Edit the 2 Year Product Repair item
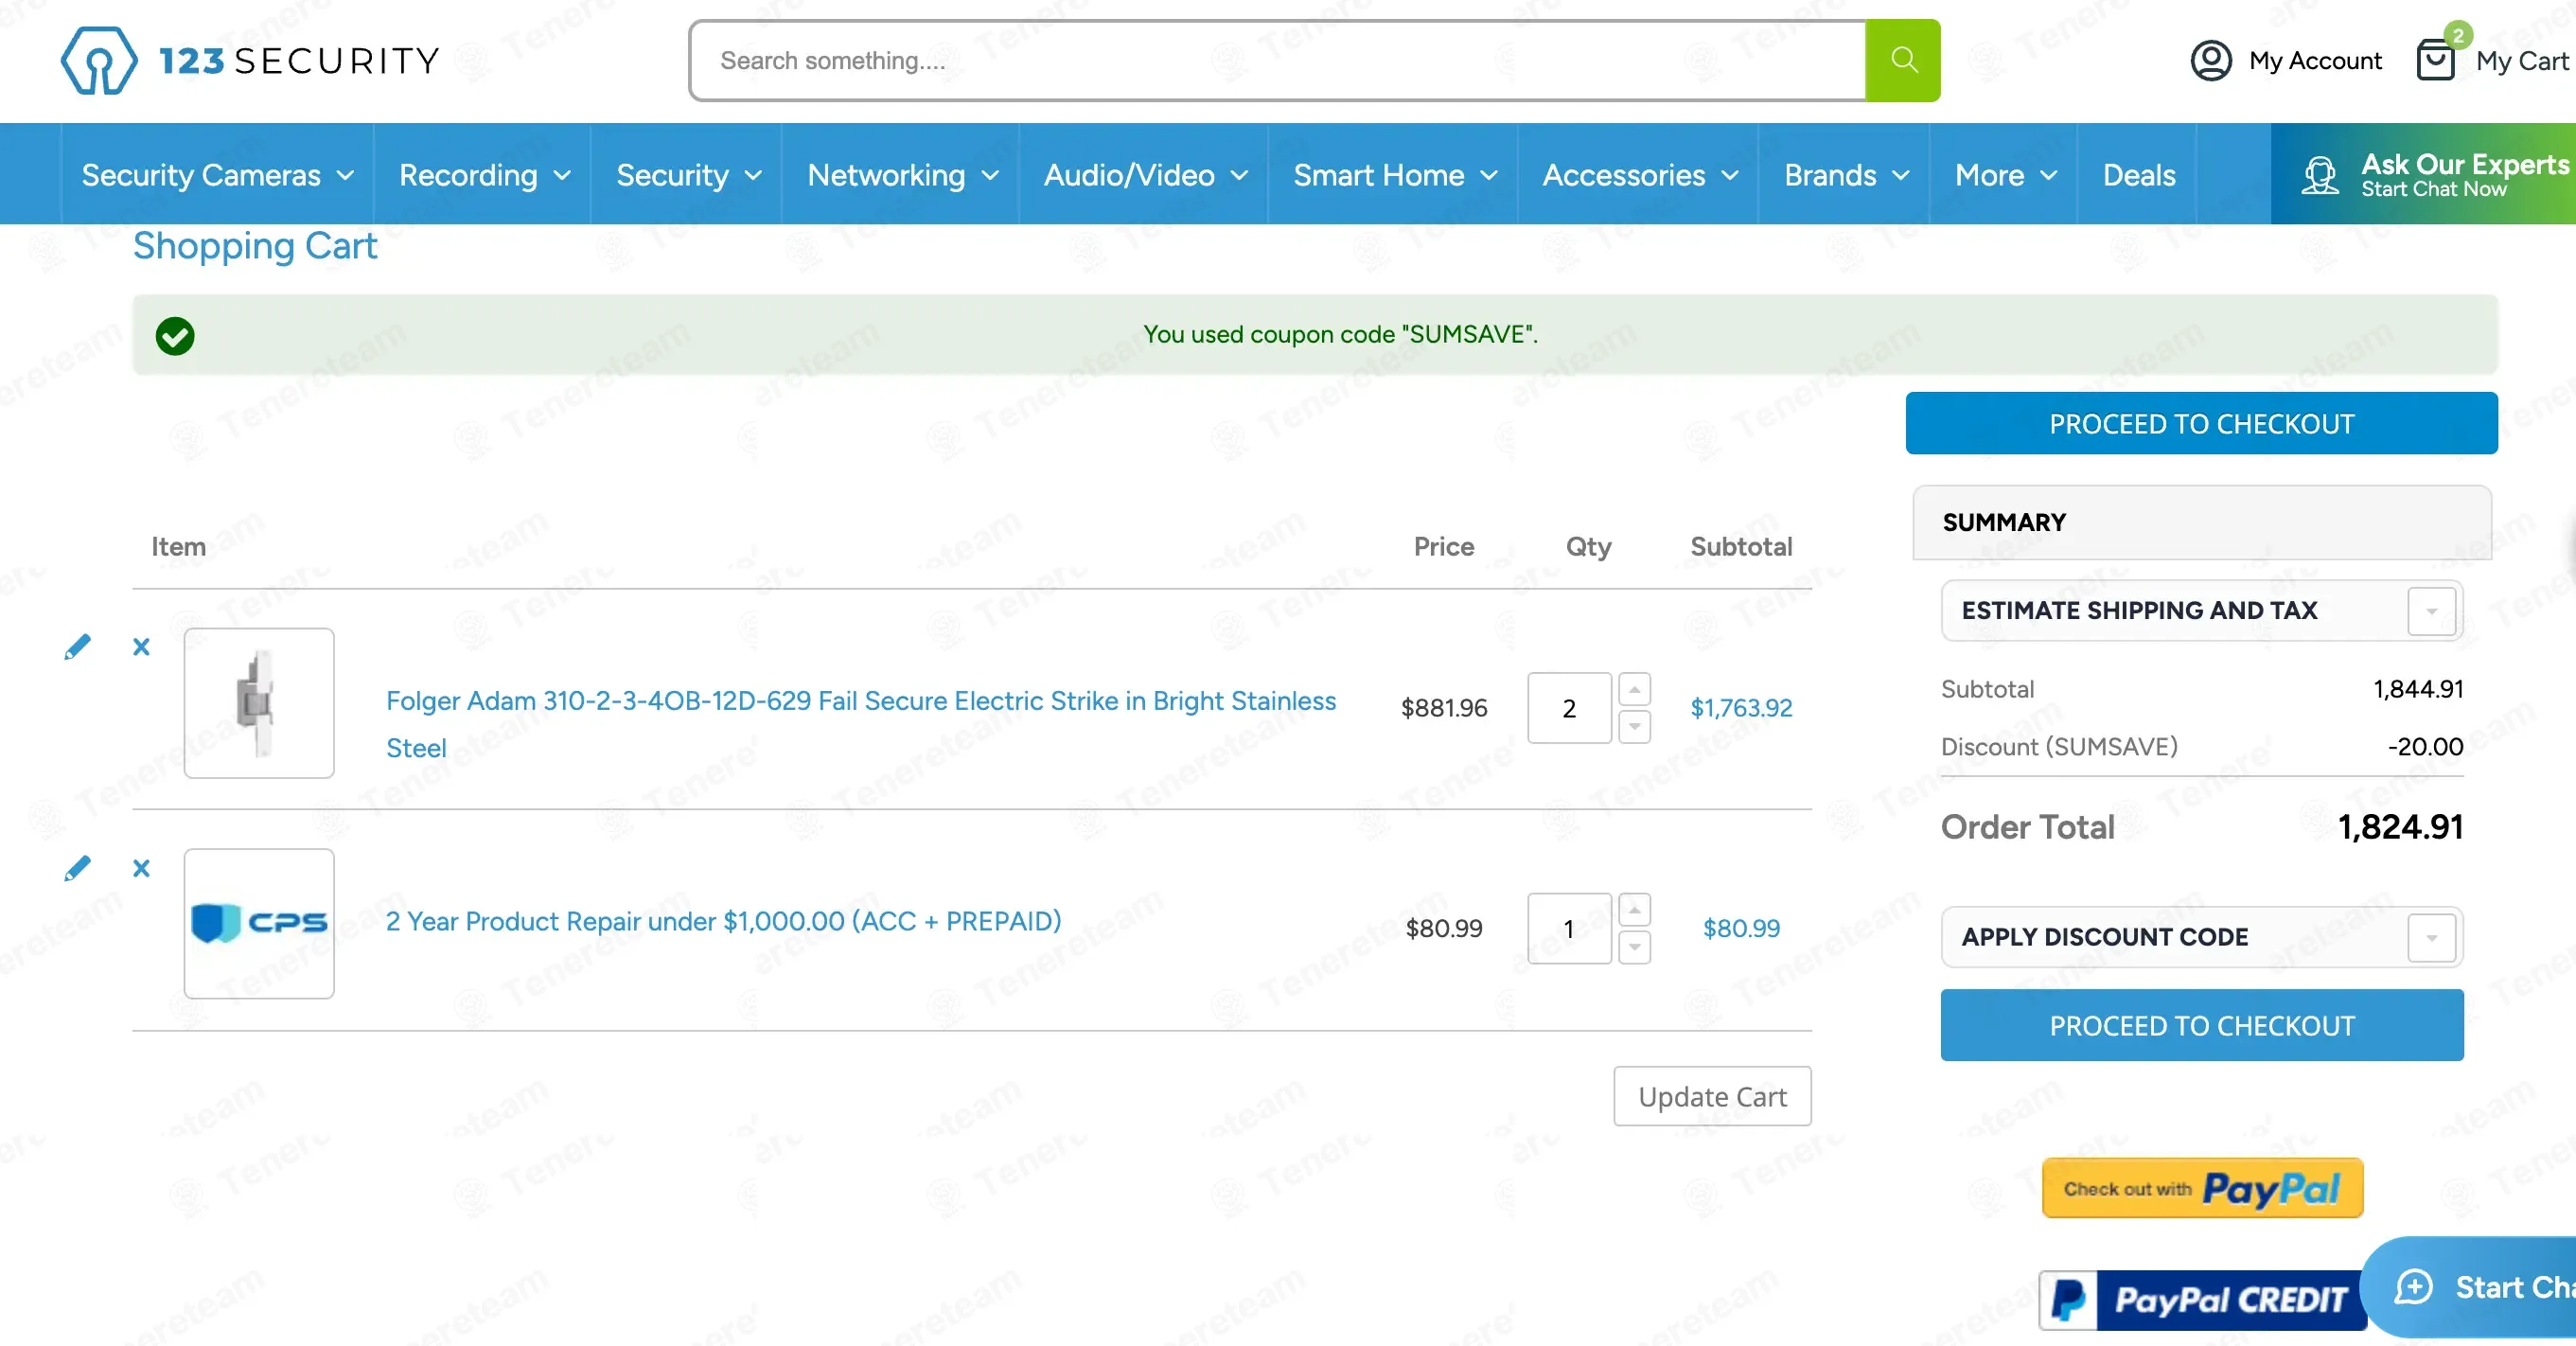This screenshot has height=1346, width=2576. click(77, 868)
